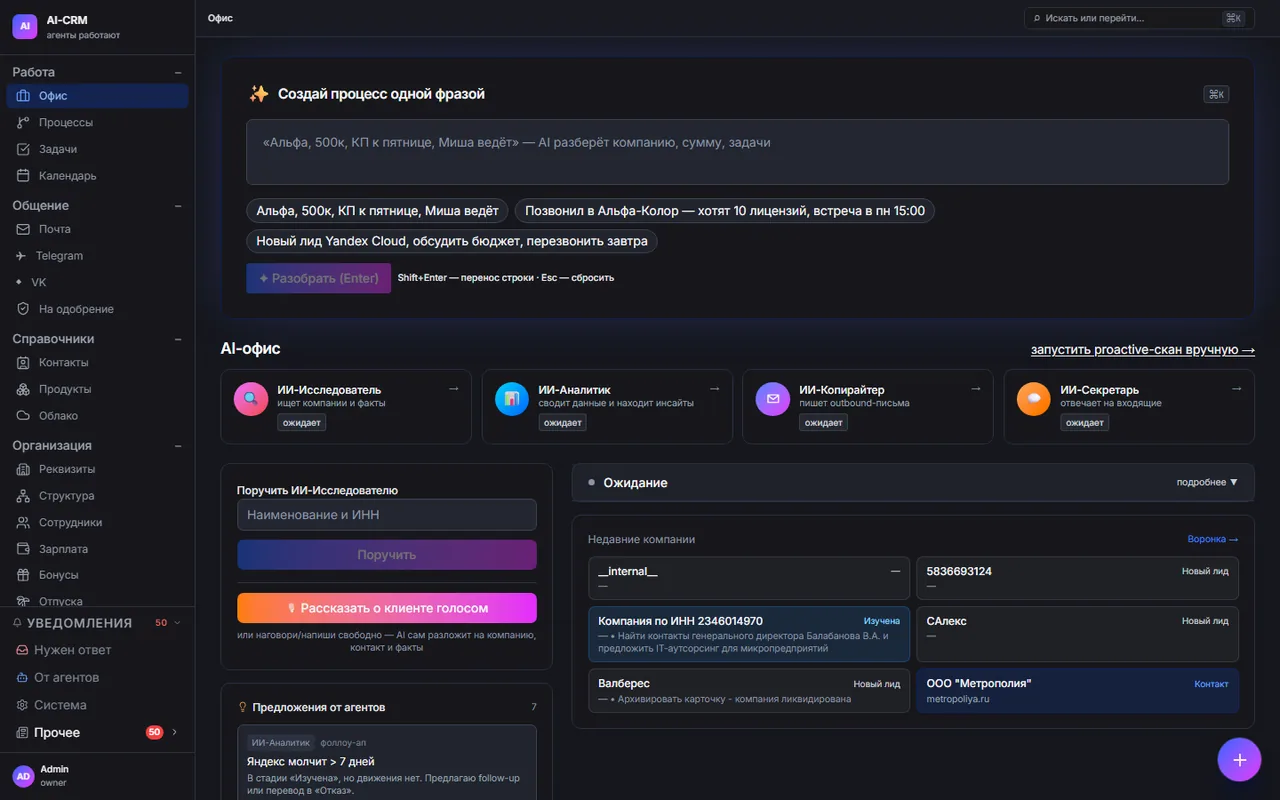Open the ИИ-Аналитик agent avatar
The width and height of the screenshot is (1280, 800).
511,399
